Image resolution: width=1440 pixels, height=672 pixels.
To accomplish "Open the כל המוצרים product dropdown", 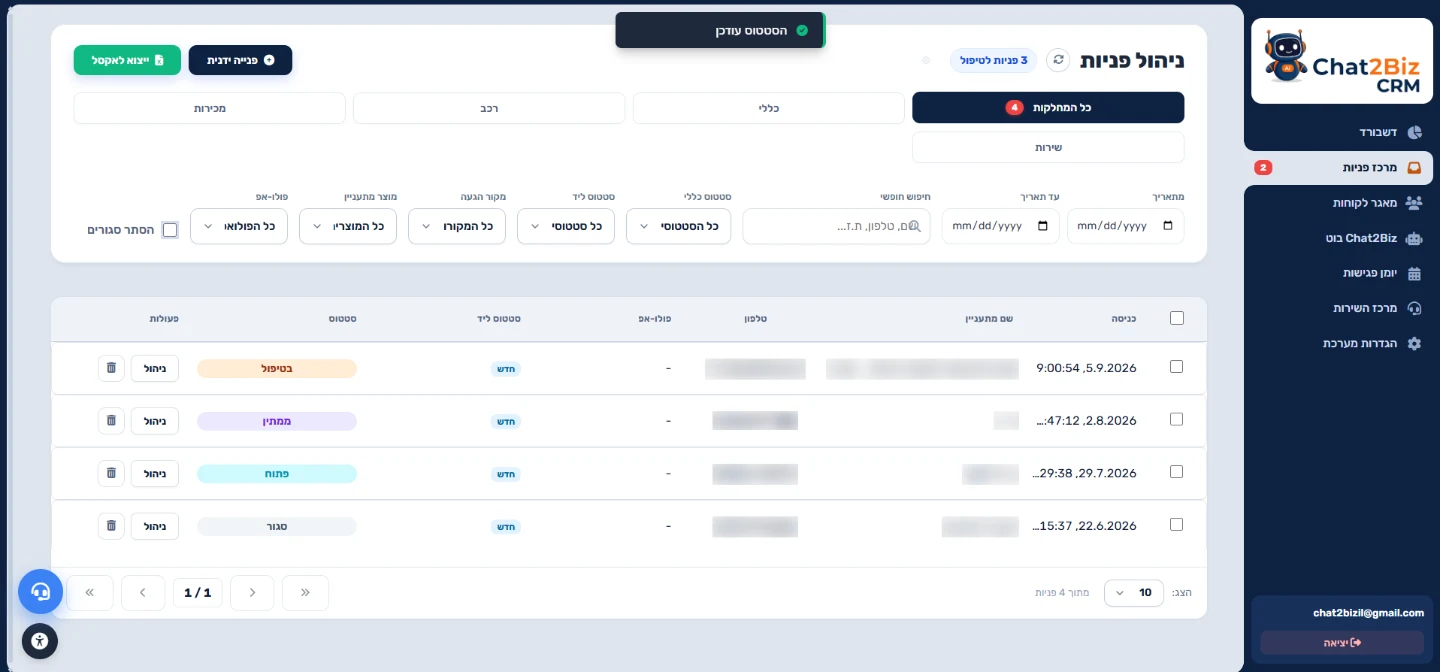I will 348,226.
